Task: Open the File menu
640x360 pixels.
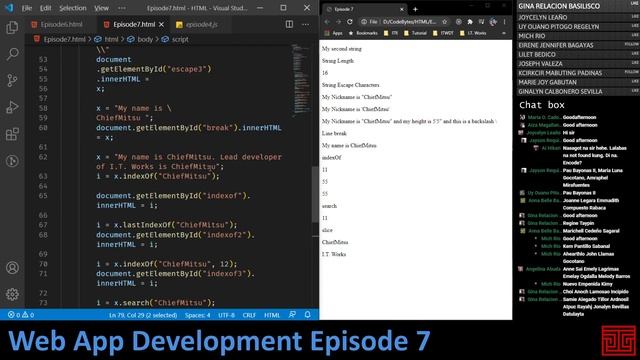Action: point(27,8)
